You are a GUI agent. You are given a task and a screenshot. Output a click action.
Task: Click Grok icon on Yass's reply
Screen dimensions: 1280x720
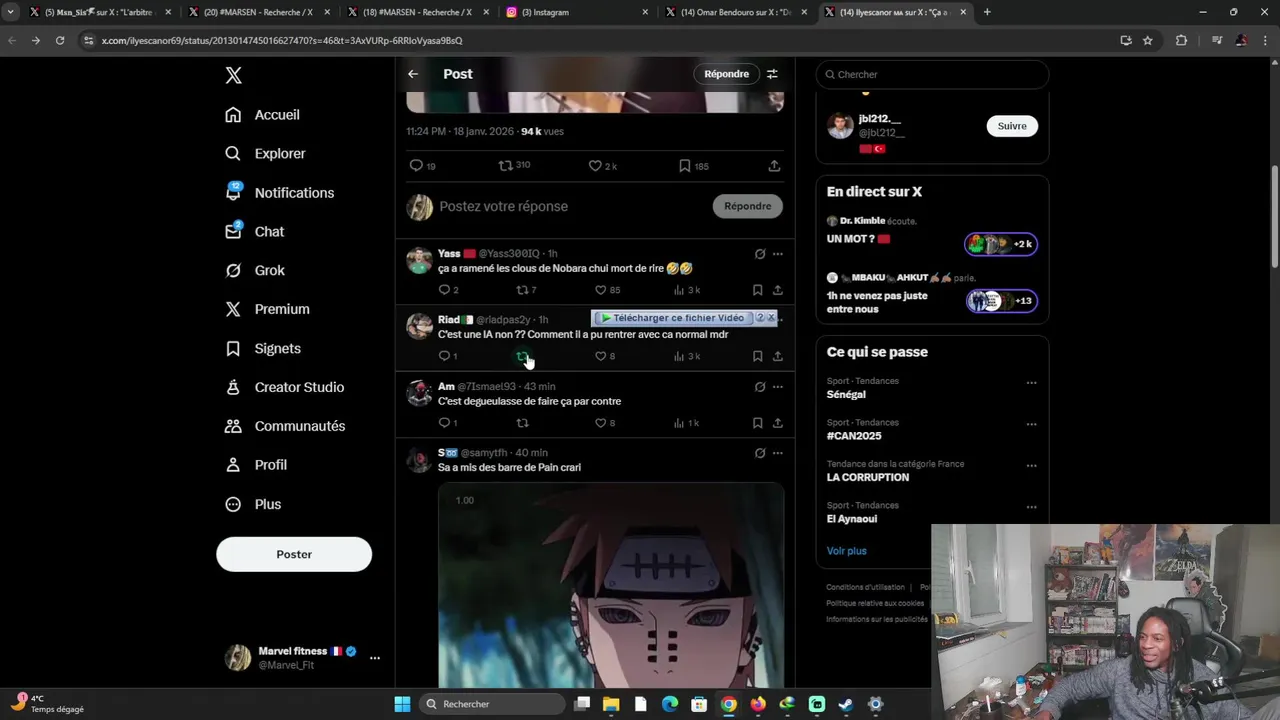click(760, 254)
